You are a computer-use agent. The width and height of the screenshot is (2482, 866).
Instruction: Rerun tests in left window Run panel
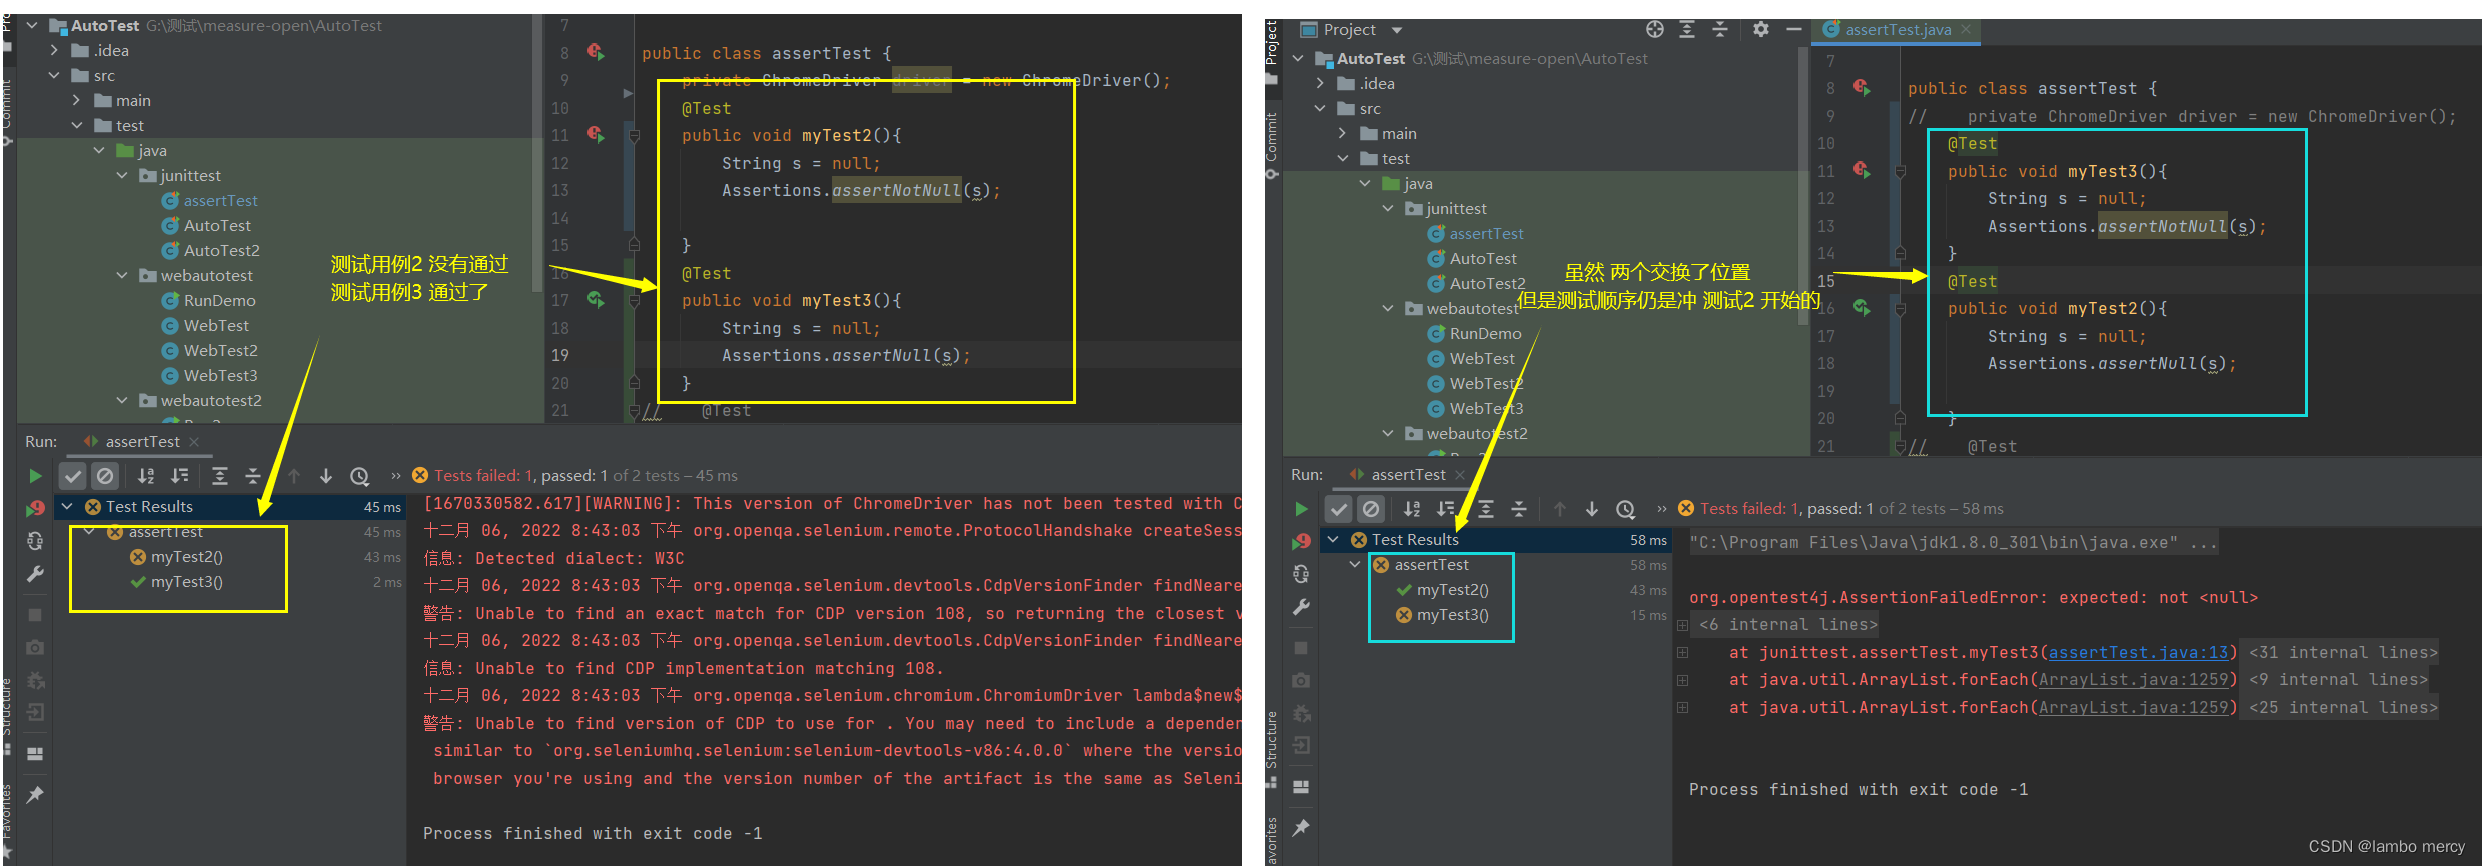click(35, 476)
